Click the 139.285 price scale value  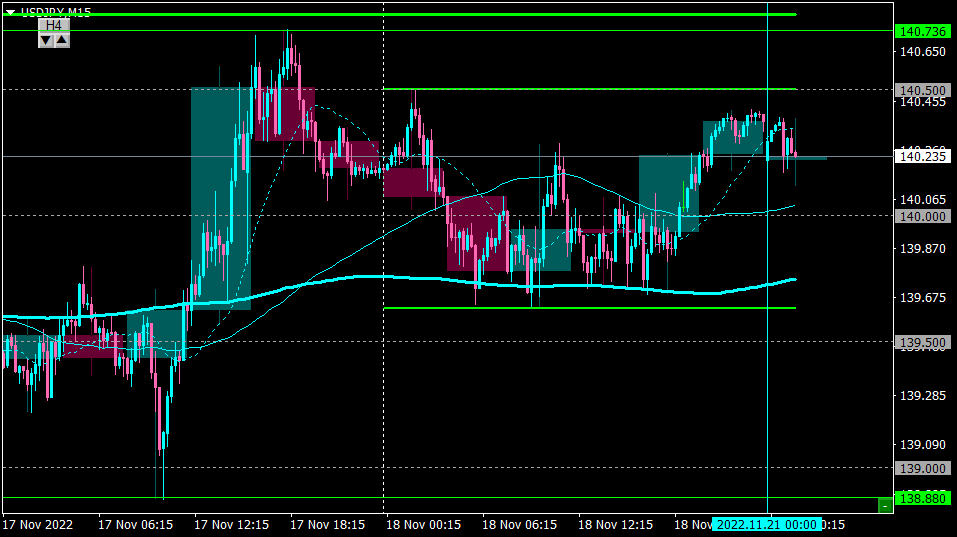[923, 396]
